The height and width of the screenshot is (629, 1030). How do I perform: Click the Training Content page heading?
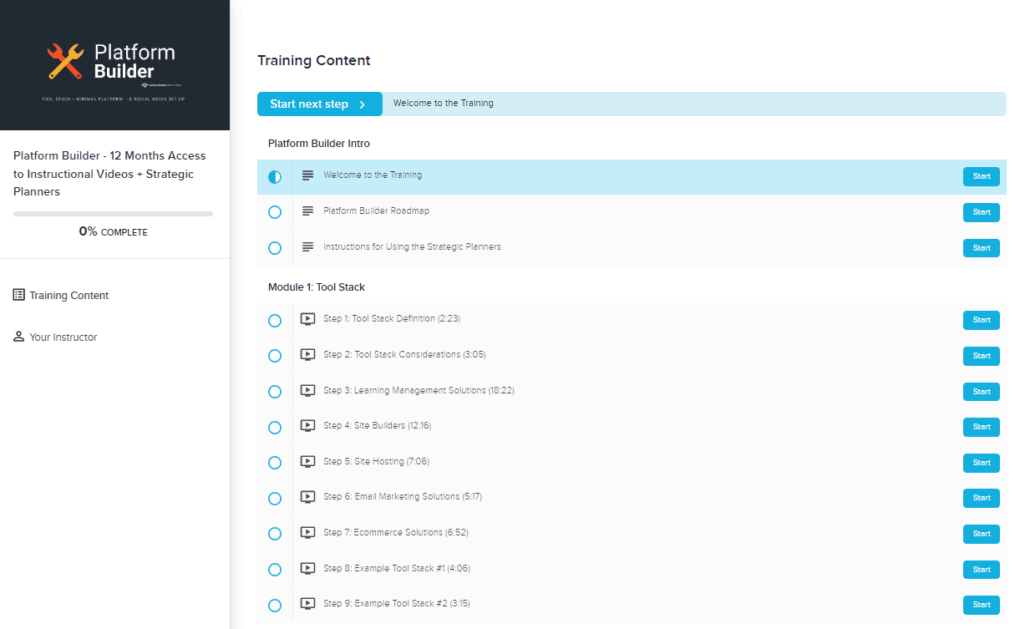point(314,60)
